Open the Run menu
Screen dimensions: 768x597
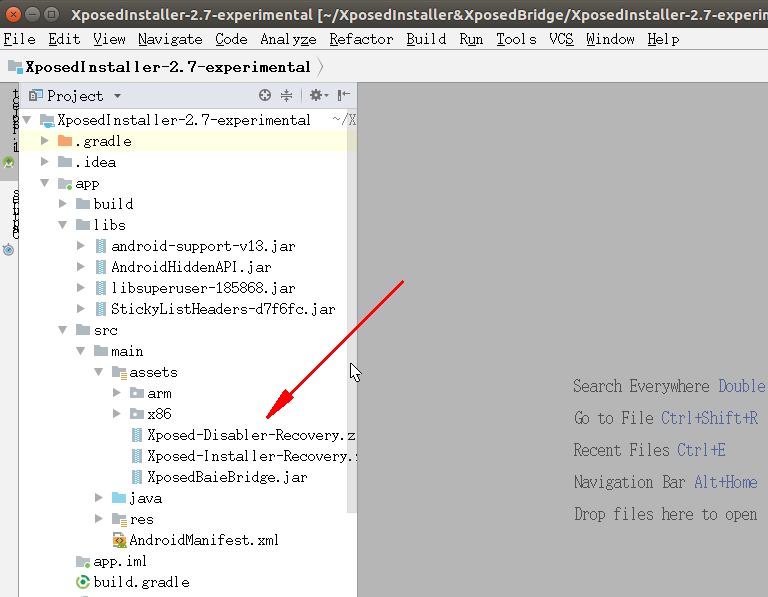[471, 39]
